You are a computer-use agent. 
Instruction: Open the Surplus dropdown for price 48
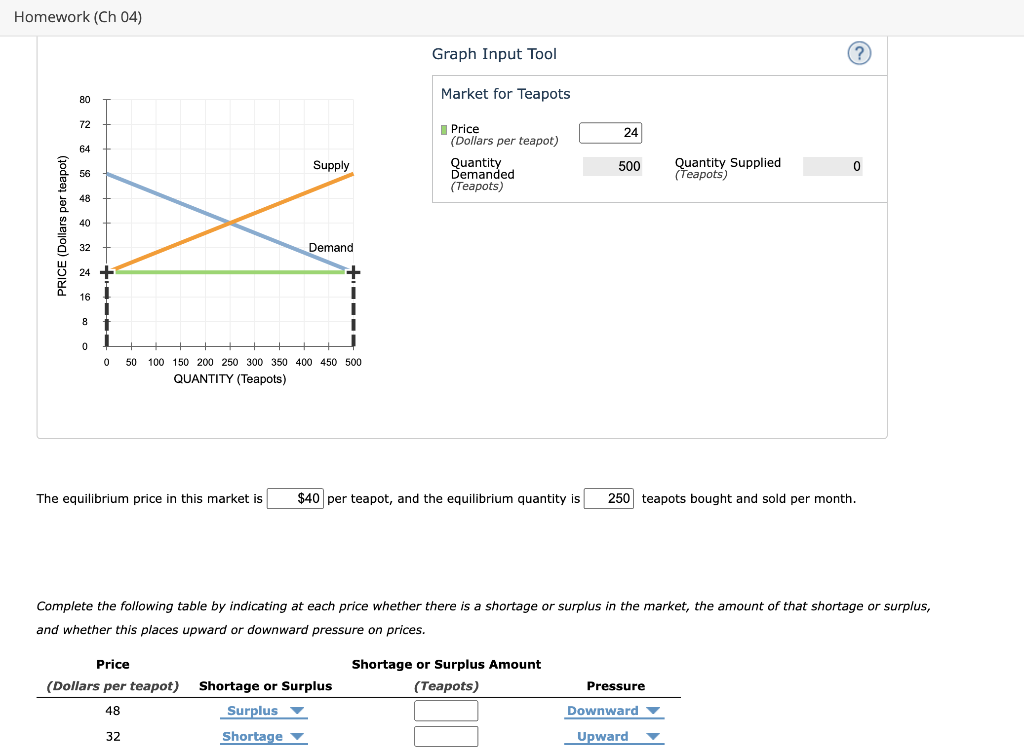pos(263,710)
